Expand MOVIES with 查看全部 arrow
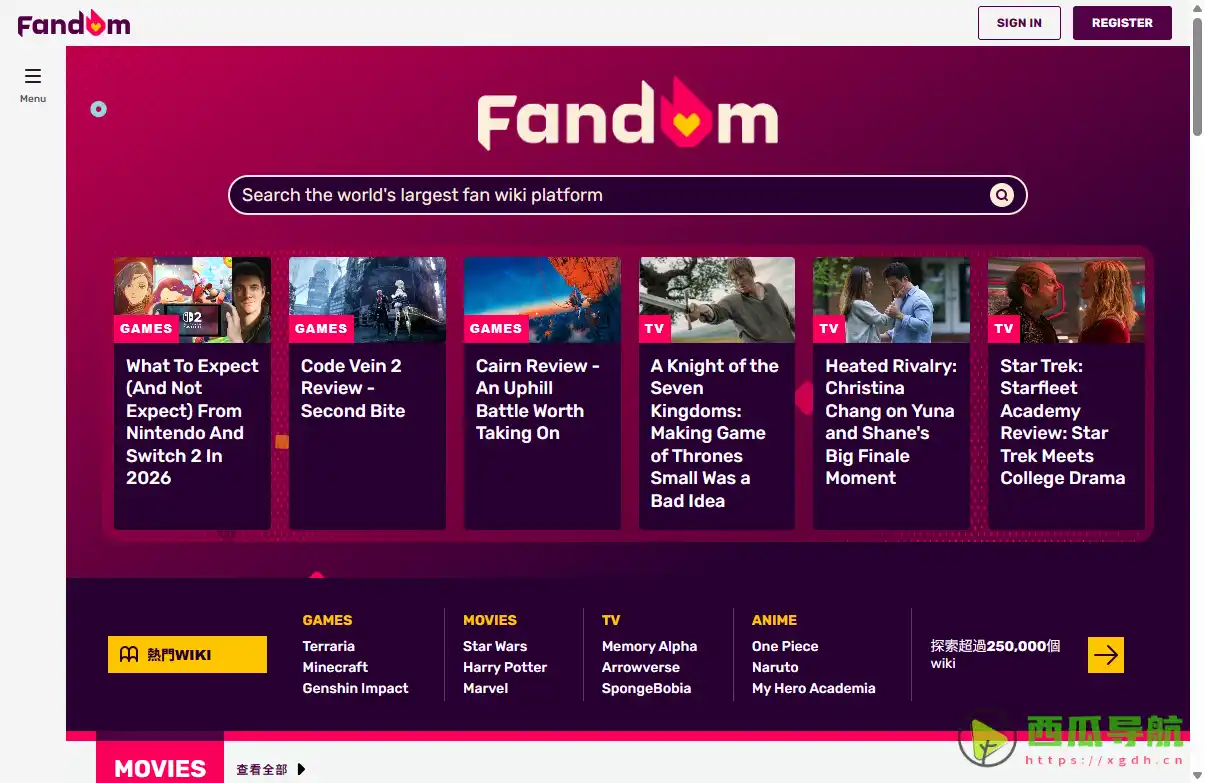Viewport: 1205px width, 783px height. [x=302, y=769]
